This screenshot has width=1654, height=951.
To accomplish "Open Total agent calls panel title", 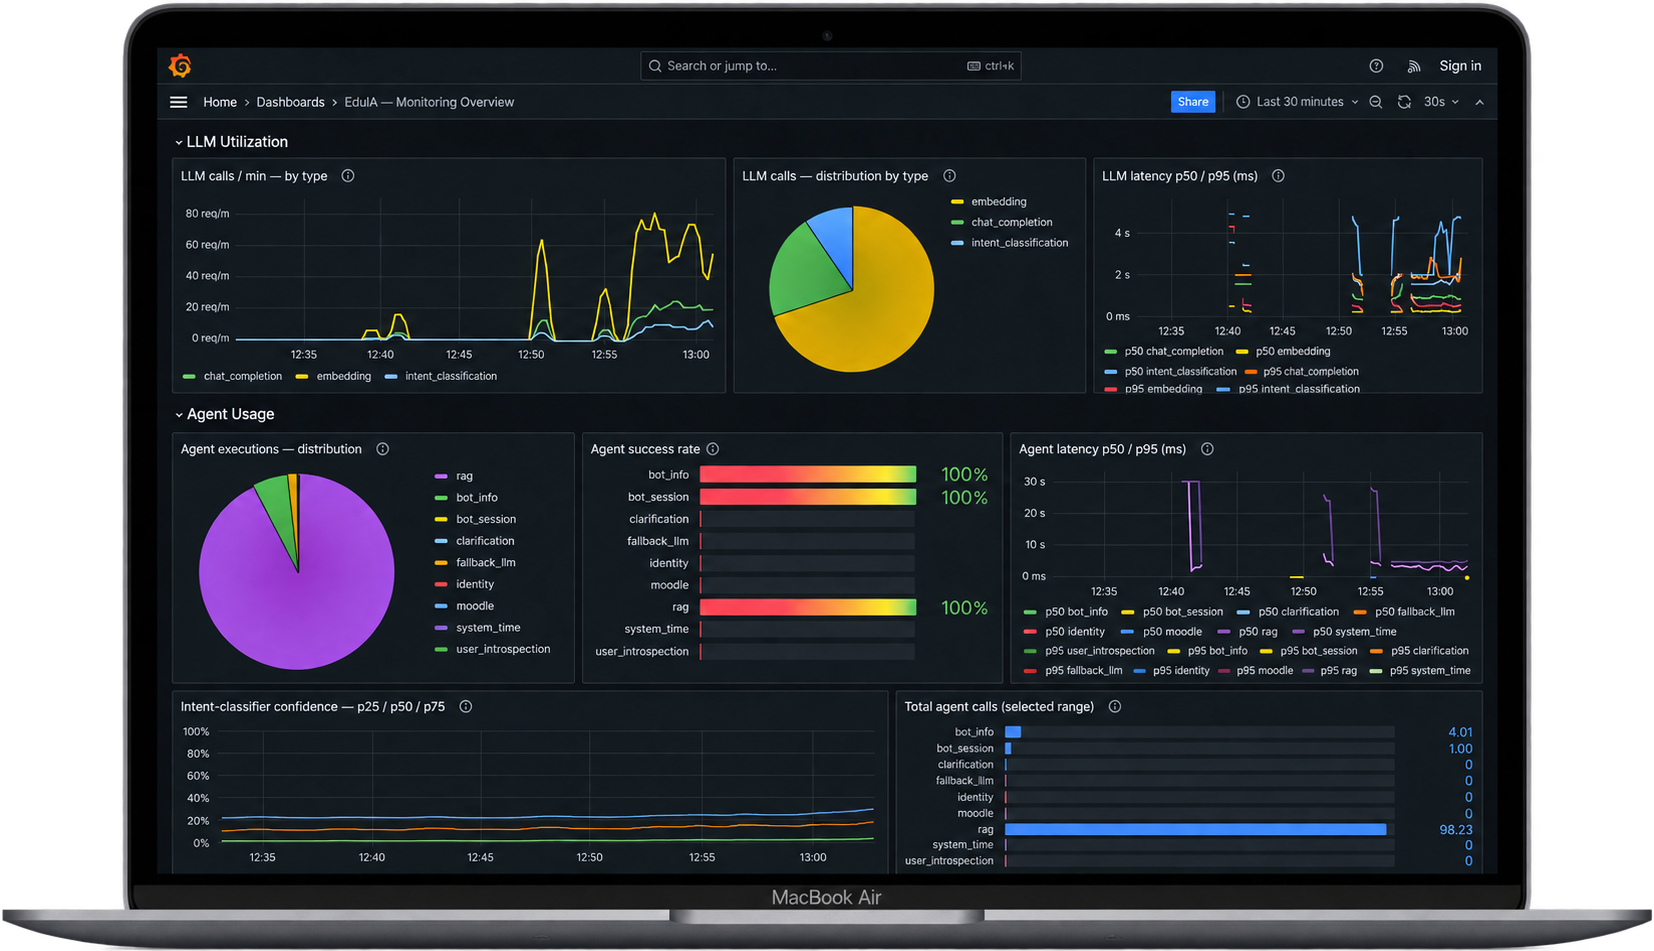I will pos(999,706).
